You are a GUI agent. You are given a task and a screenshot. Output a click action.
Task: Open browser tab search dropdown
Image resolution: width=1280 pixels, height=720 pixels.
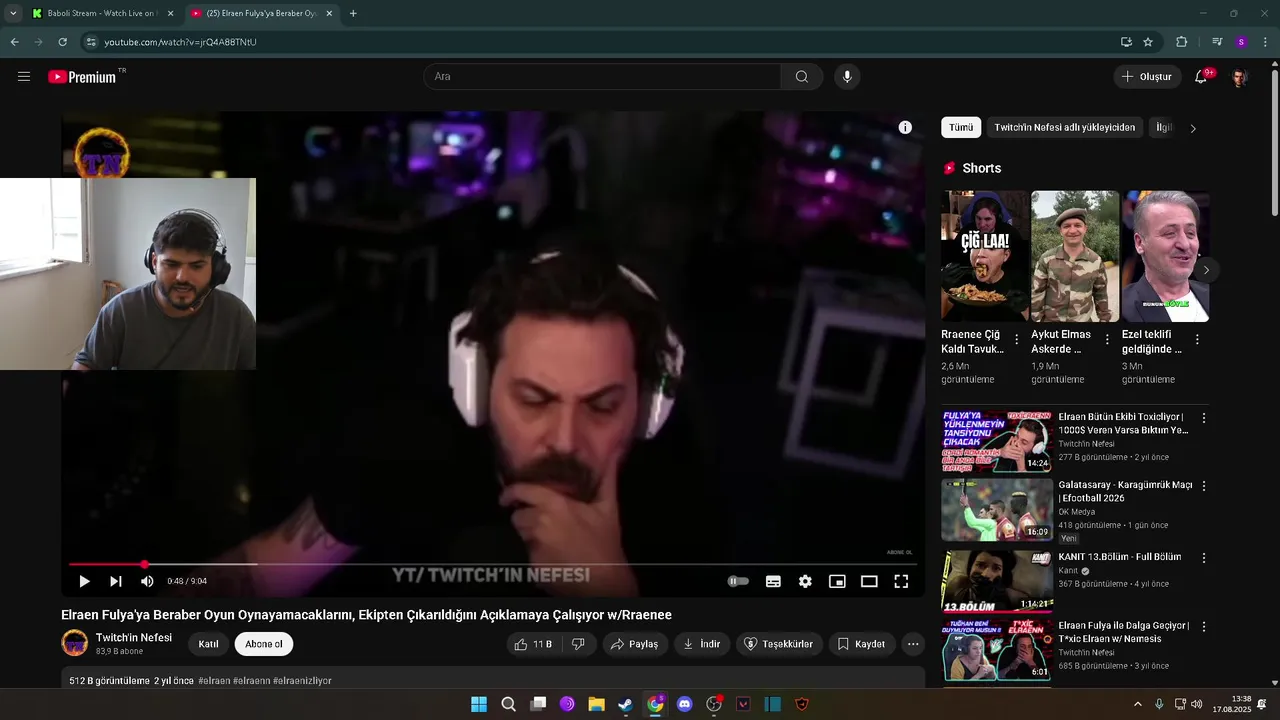coord(13,14)
